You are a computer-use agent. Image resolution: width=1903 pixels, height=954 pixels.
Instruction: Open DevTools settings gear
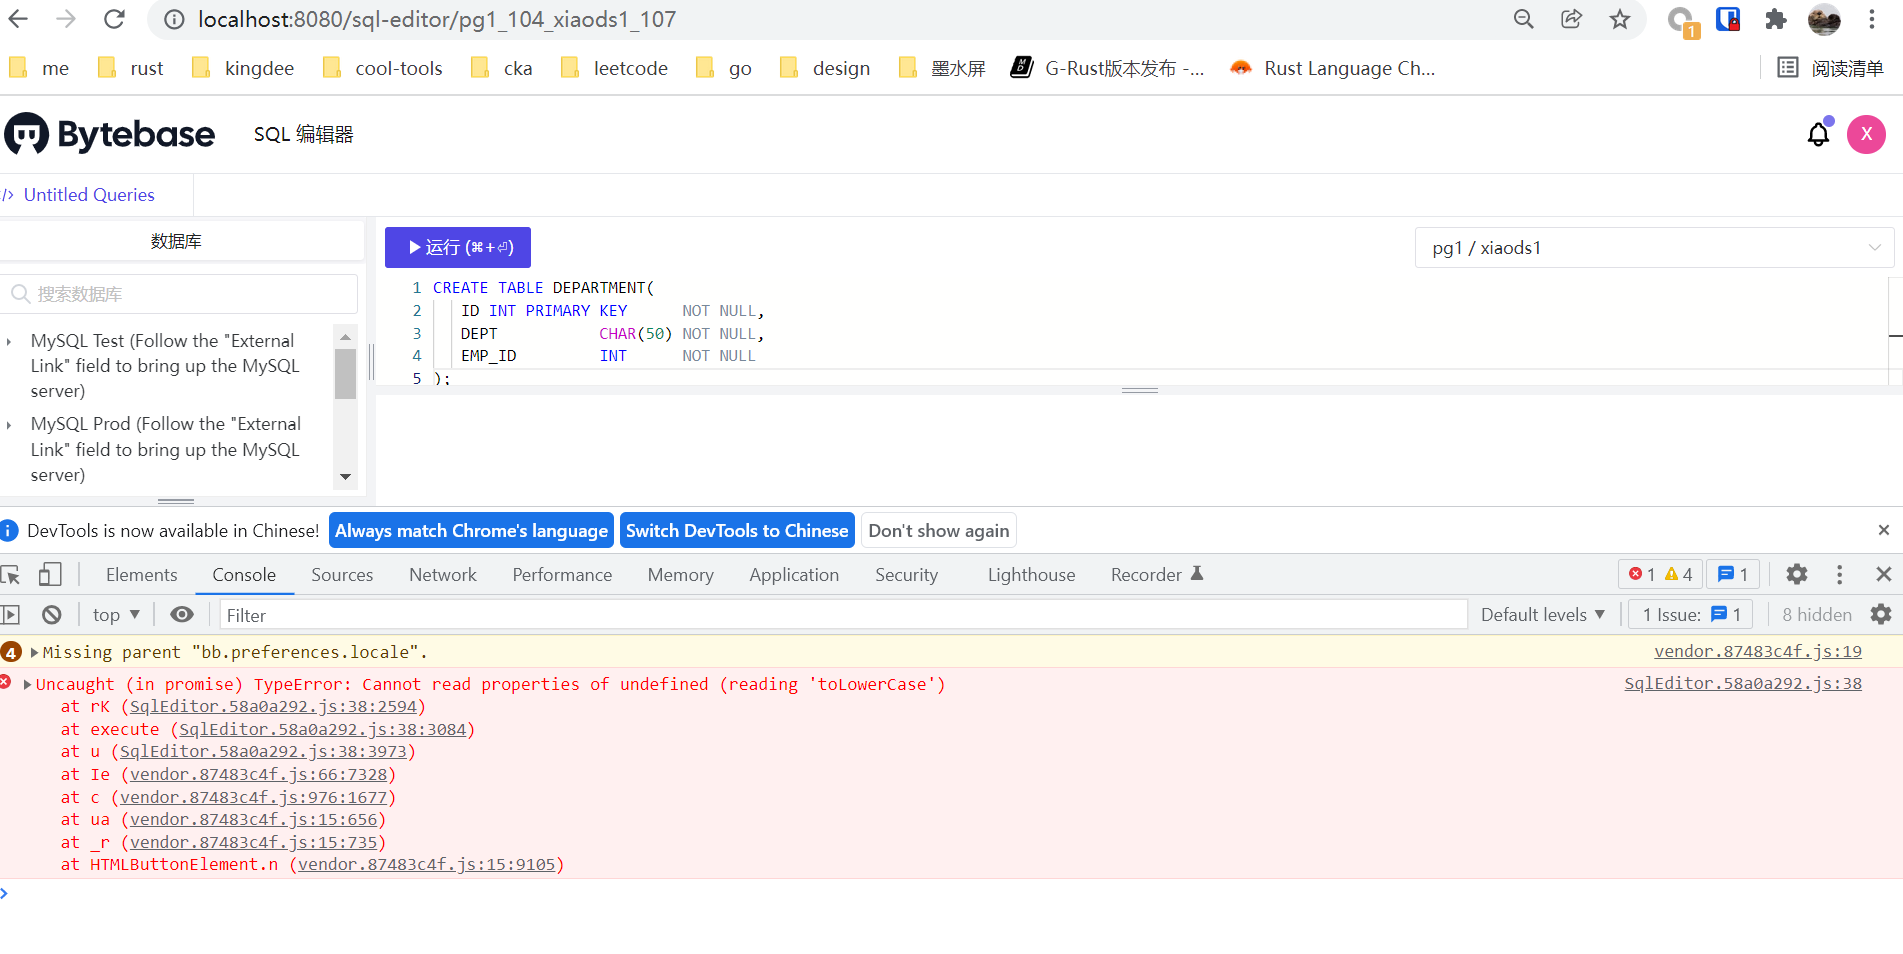(x=1796, y=574)
